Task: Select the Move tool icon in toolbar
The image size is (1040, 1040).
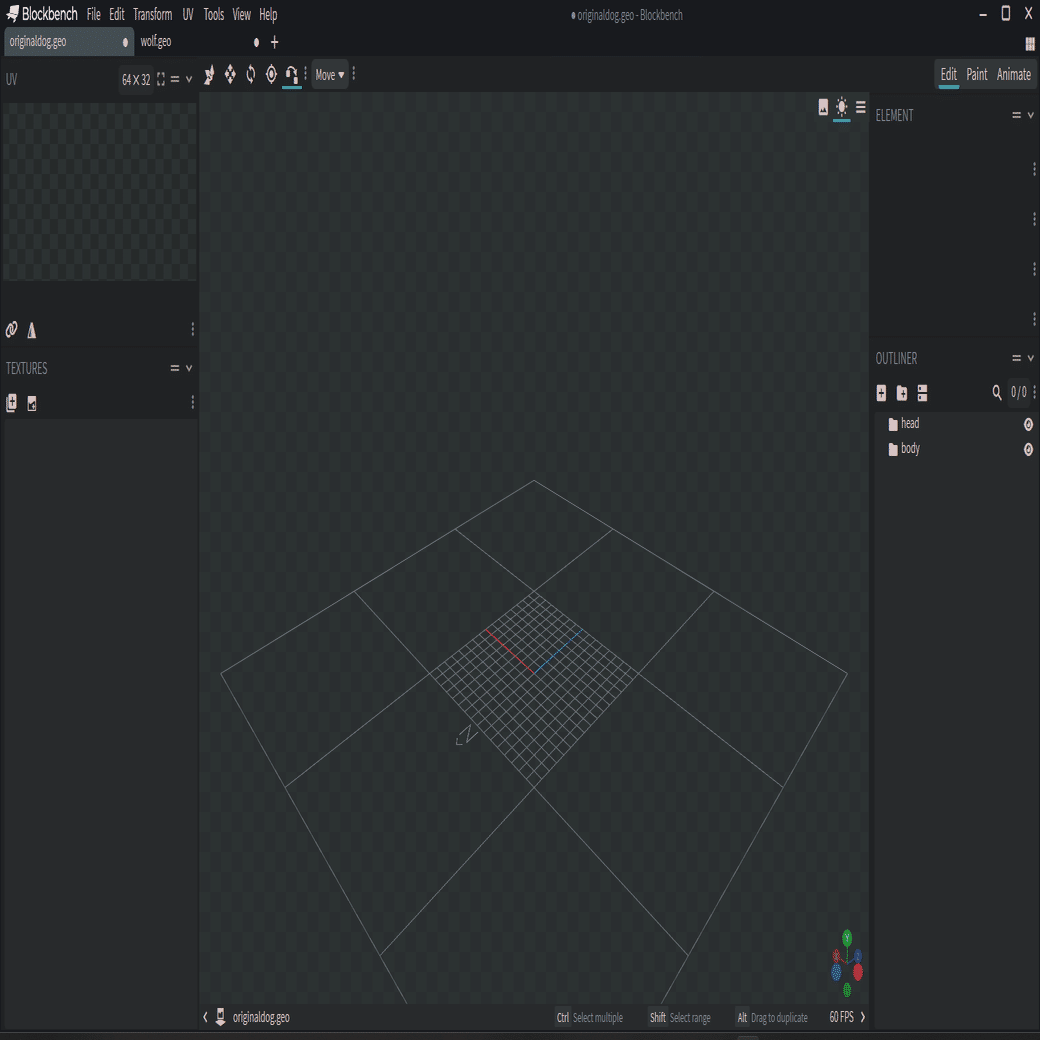Action: pyautogui.click(x=209, y=75)
